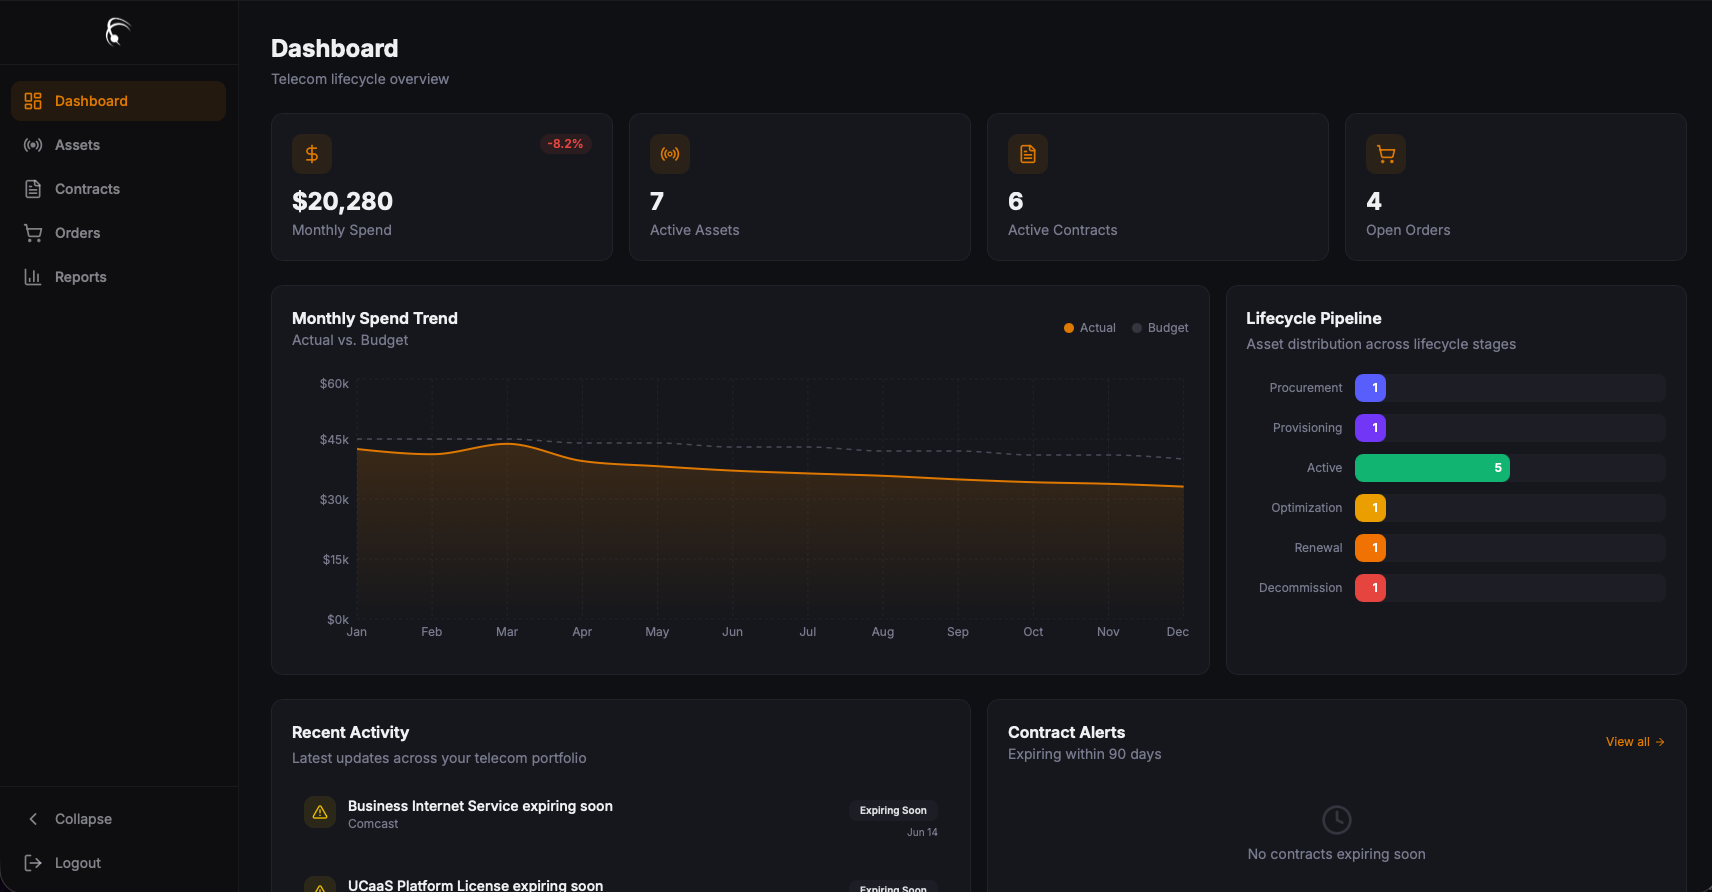Click the warning icon beside Business Internet Service

[320, 812]
